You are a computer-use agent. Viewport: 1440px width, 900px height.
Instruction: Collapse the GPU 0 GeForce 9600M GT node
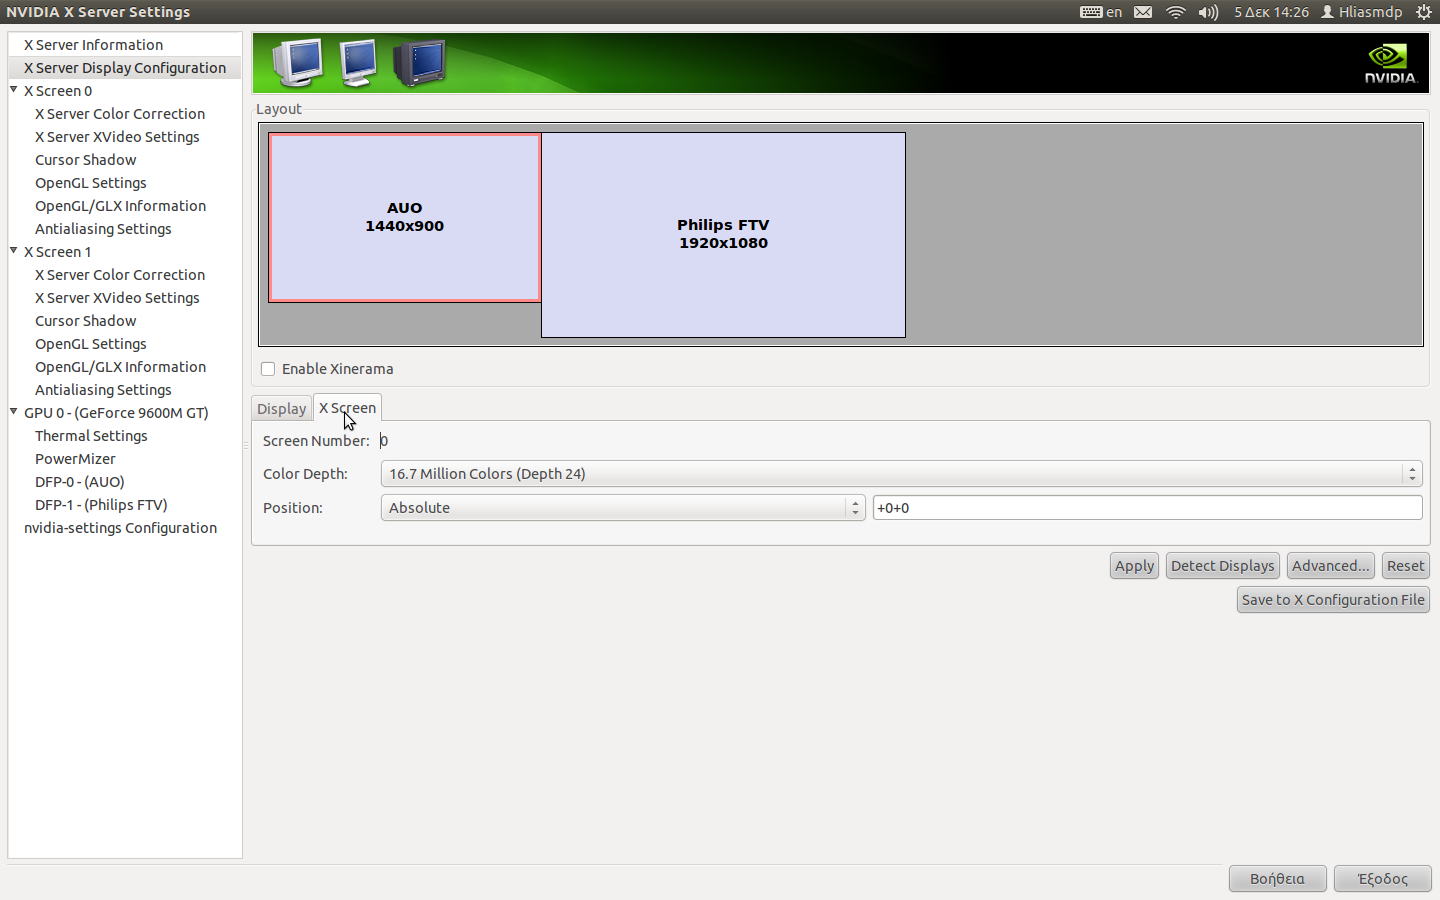[14, 412]
